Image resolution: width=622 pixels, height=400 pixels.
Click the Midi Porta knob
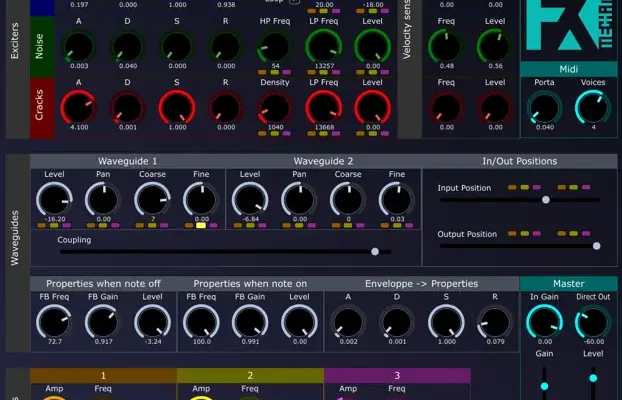544,108
